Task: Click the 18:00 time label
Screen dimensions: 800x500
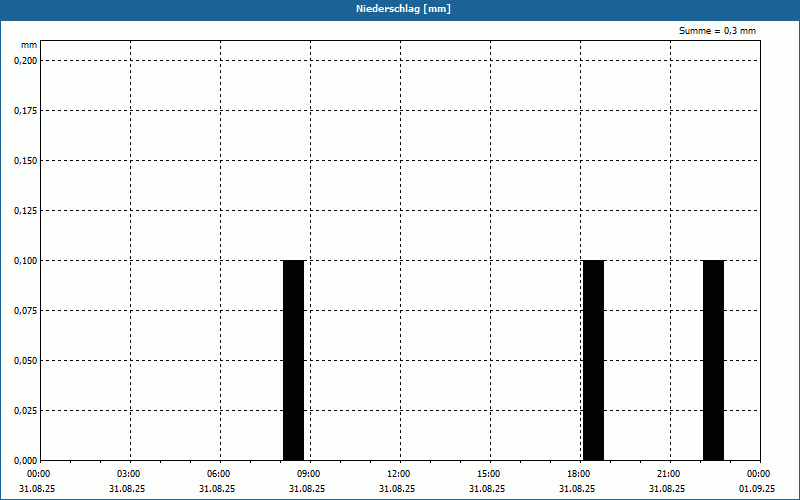Action: tap(578, 474)
